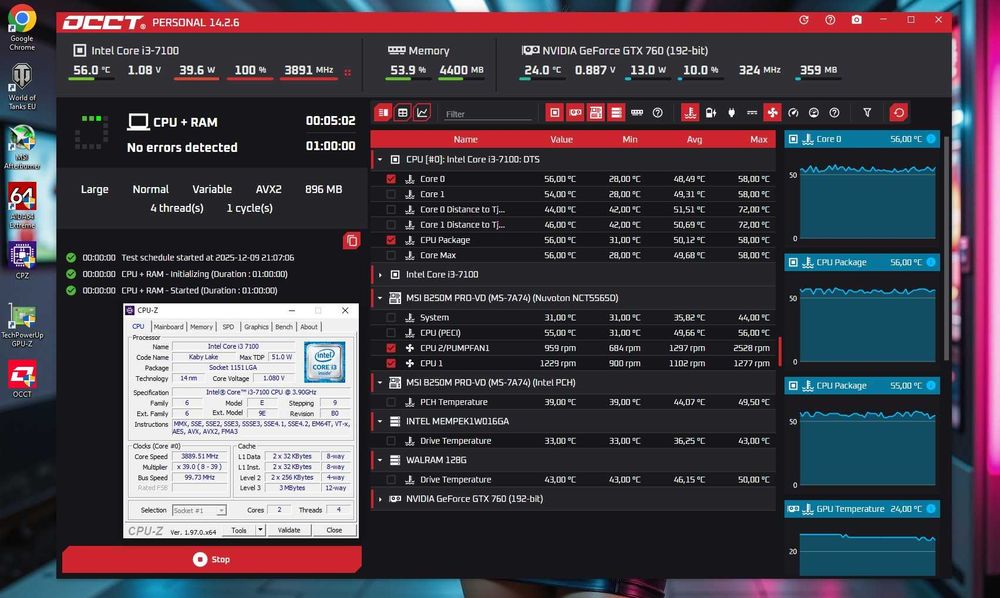This screenshot has height=598, width=1000.
Task: Click info icon on GPU Temperature graph
Action: tap(930, 509)
